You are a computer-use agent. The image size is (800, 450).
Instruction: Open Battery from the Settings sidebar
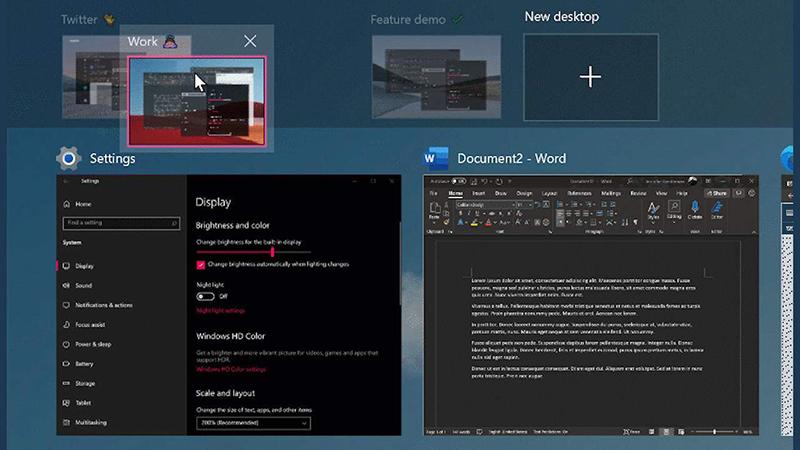click(x=64, y=363)
